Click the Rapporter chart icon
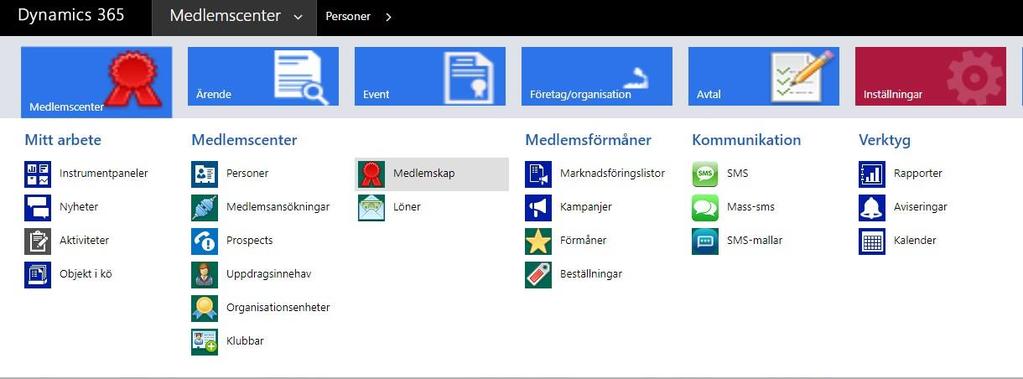The image size is (1023, 379). click(x=872, y=174)
